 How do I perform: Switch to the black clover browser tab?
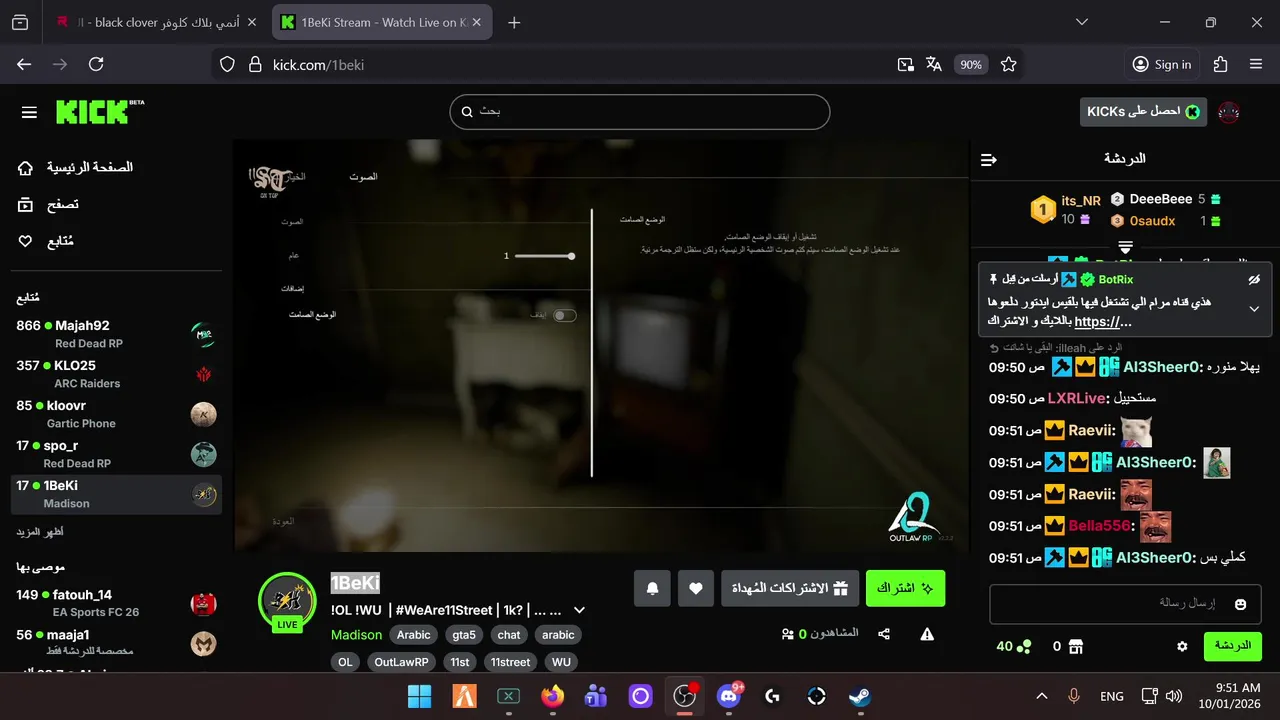[157, 22]
